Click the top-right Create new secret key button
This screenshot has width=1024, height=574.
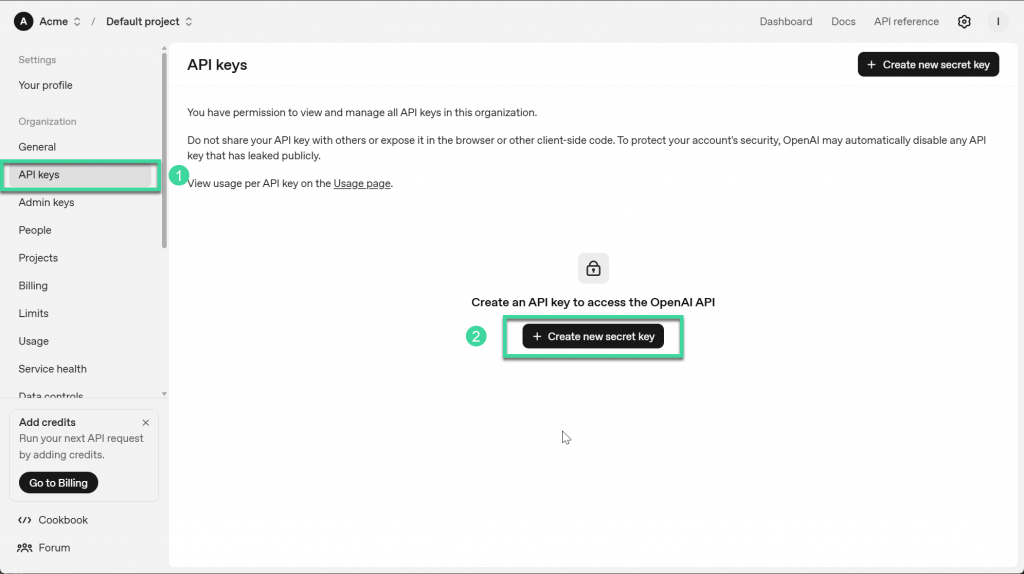(x=927, y=65)
